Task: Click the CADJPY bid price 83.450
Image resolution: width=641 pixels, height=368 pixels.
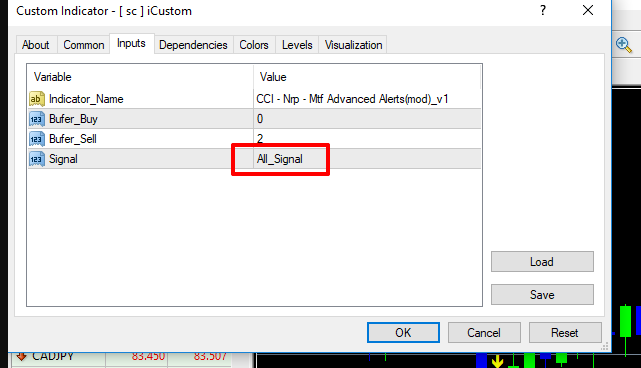Action: tap(148, 357)
